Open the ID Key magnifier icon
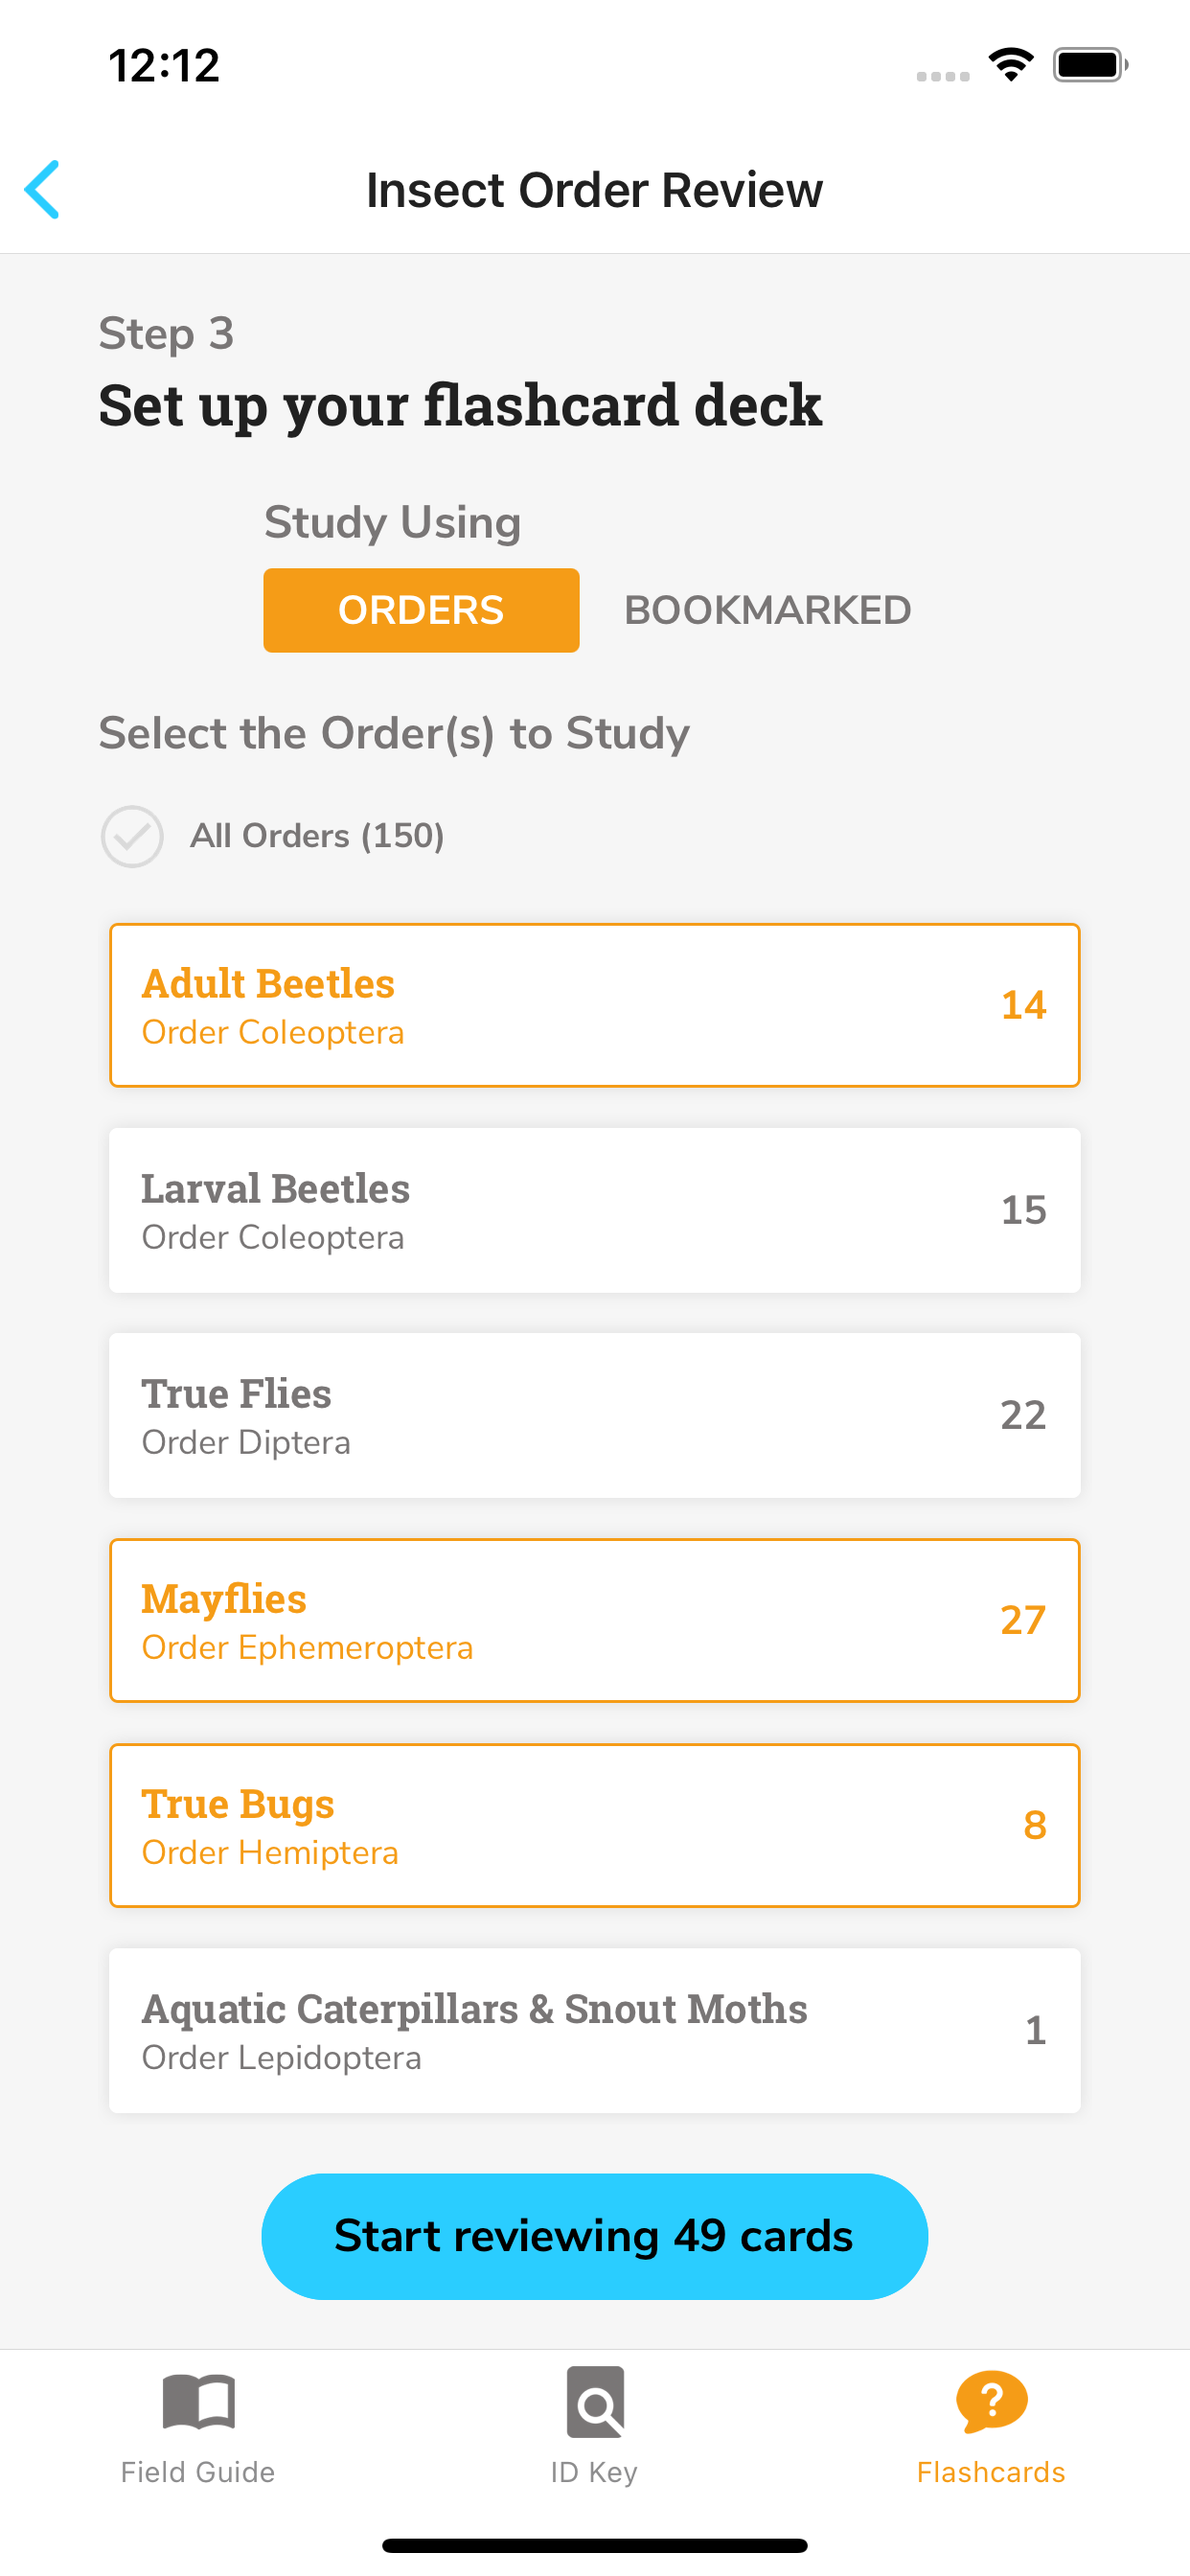Screen dimensions: 1190x2576 [595, 2401]
